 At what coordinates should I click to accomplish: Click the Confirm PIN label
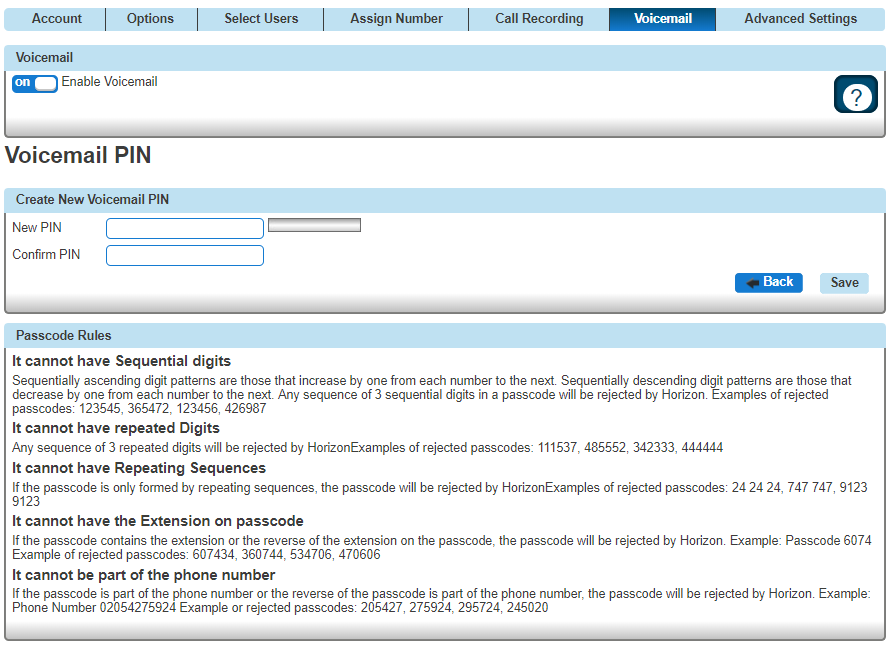46,255
